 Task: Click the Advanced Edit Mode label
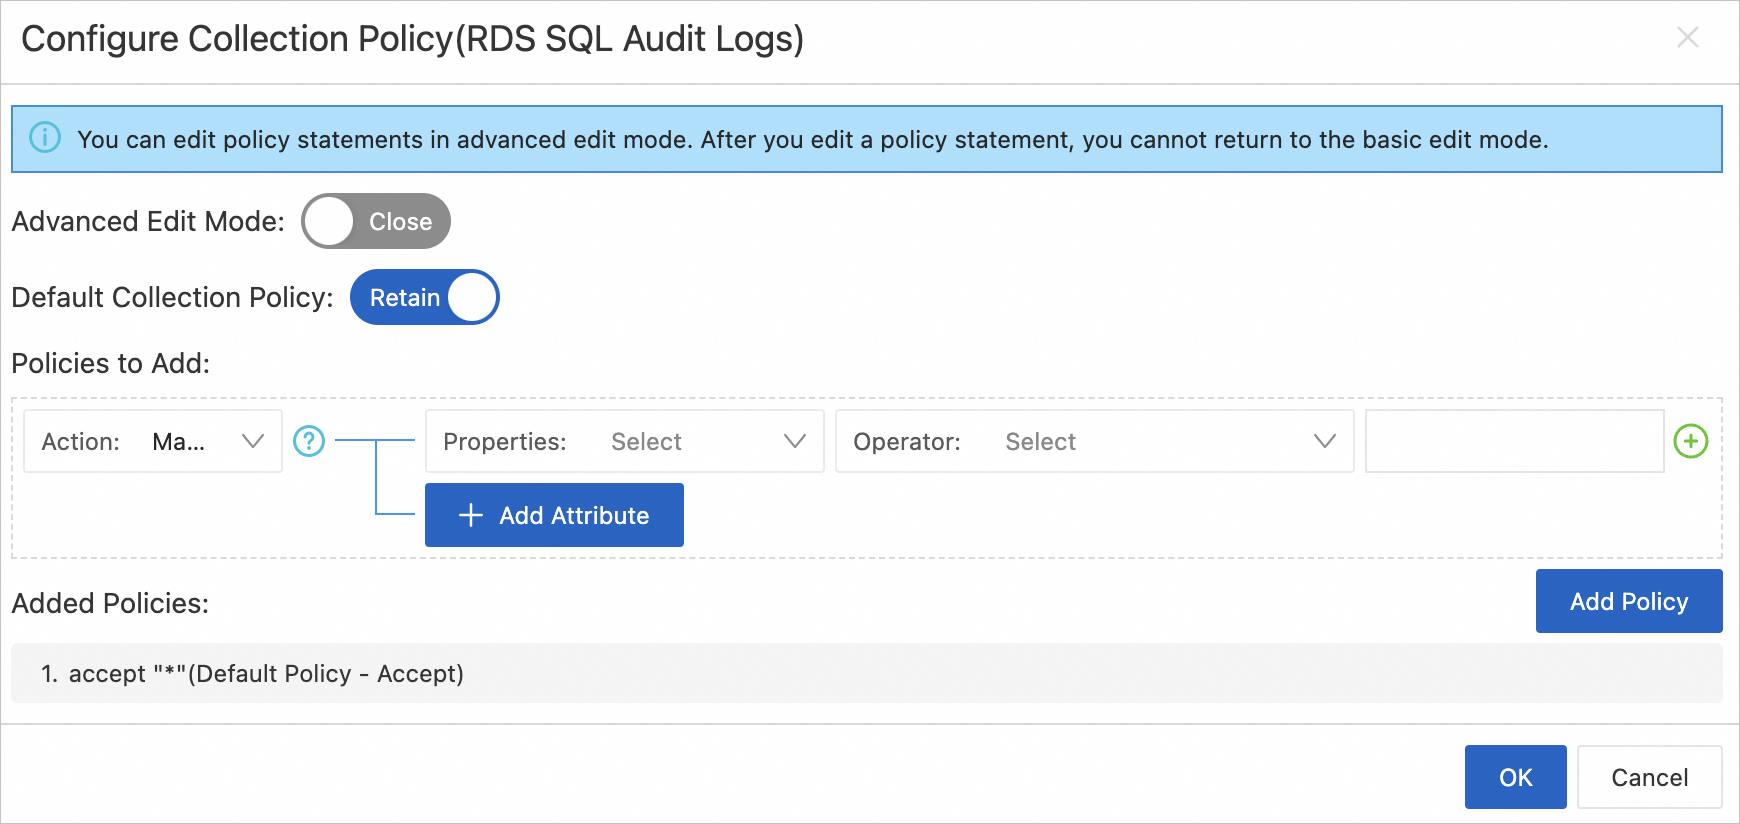148,221
